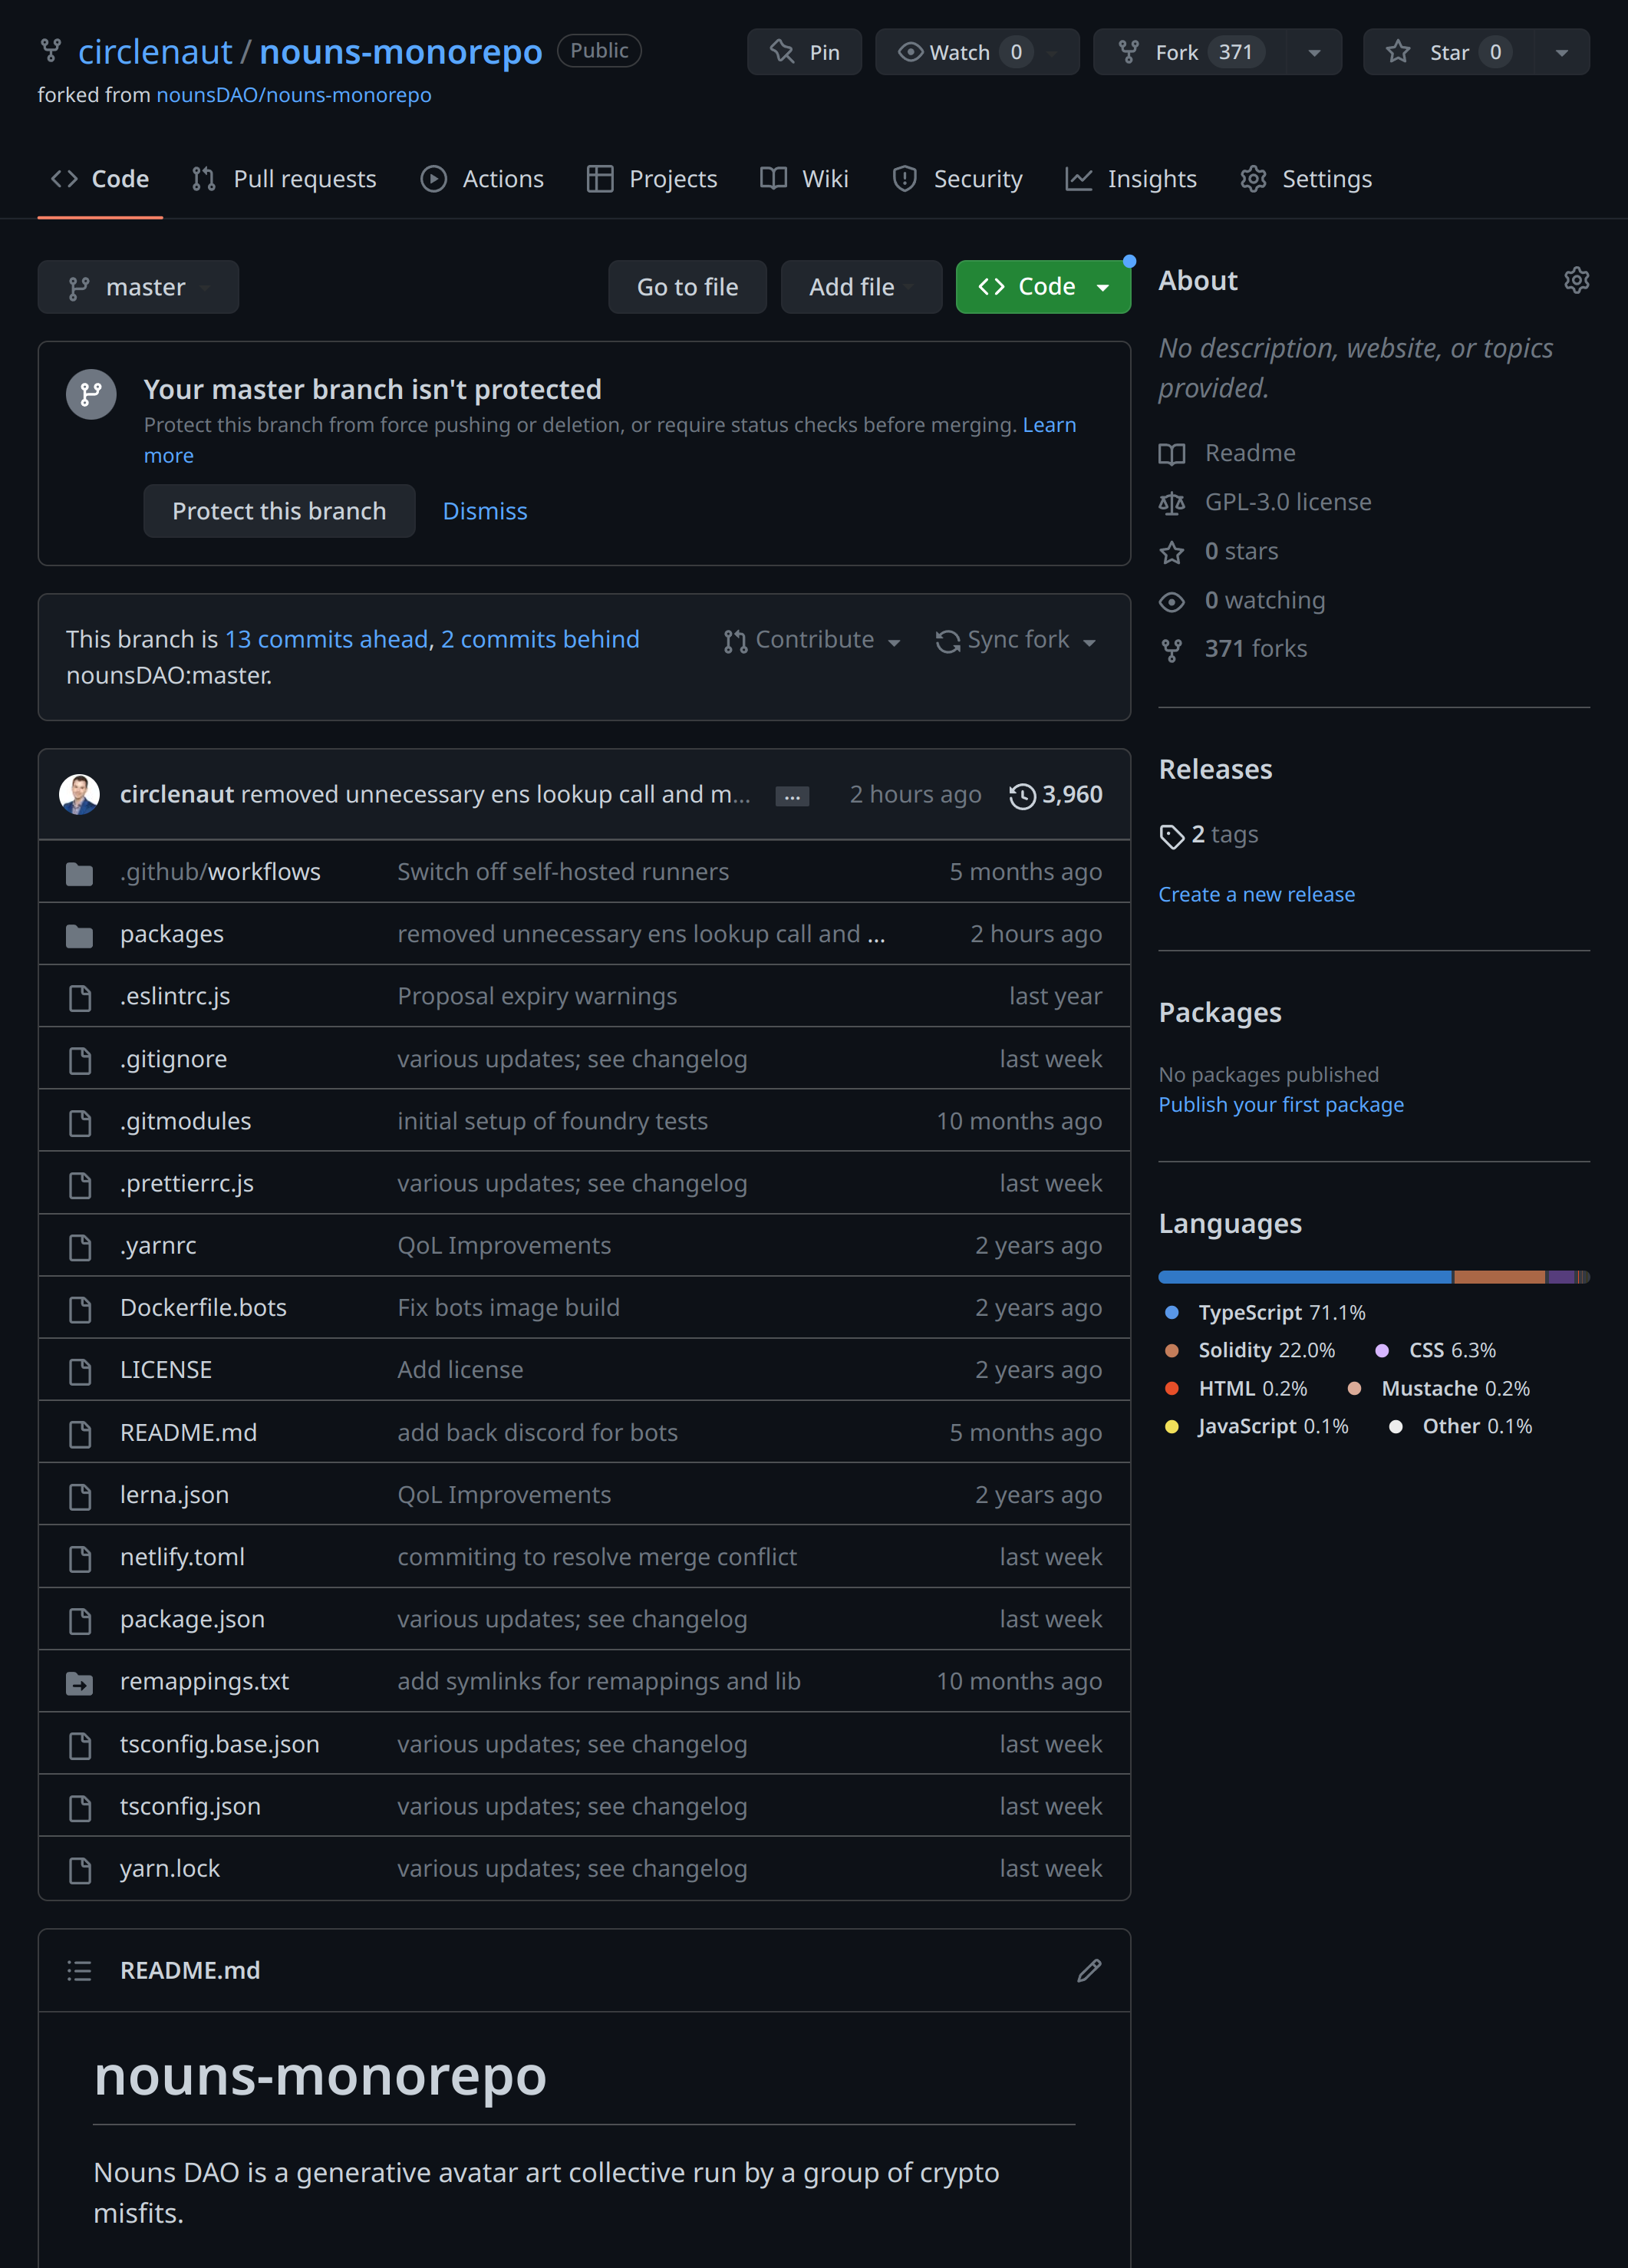Expand the Contribute dropdown
This screenshot has height=2268, width=1628.
[812, 640]
